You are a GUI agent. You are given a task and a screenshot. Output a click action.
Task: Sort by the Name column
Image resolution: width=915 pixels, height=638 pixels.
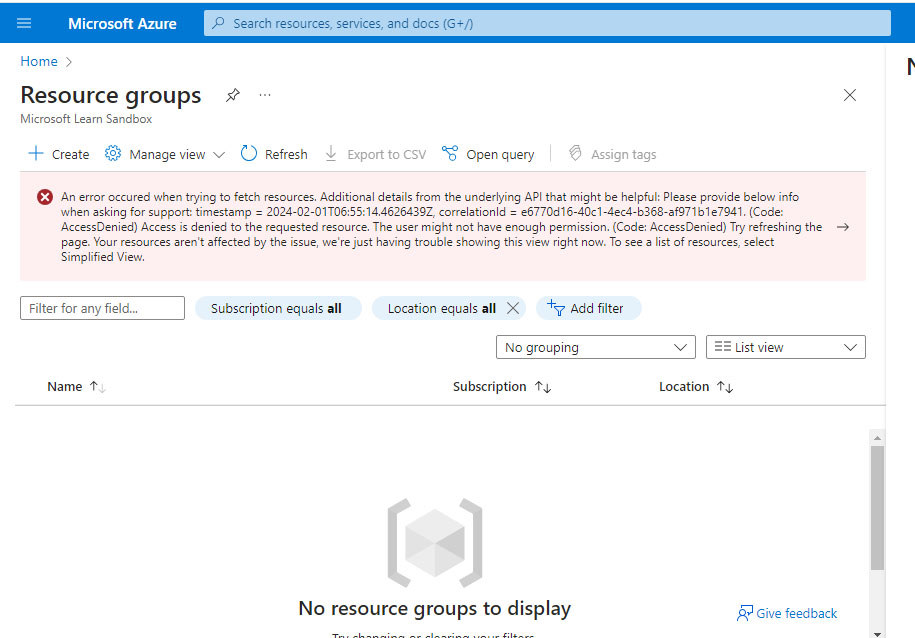point(76,386)
